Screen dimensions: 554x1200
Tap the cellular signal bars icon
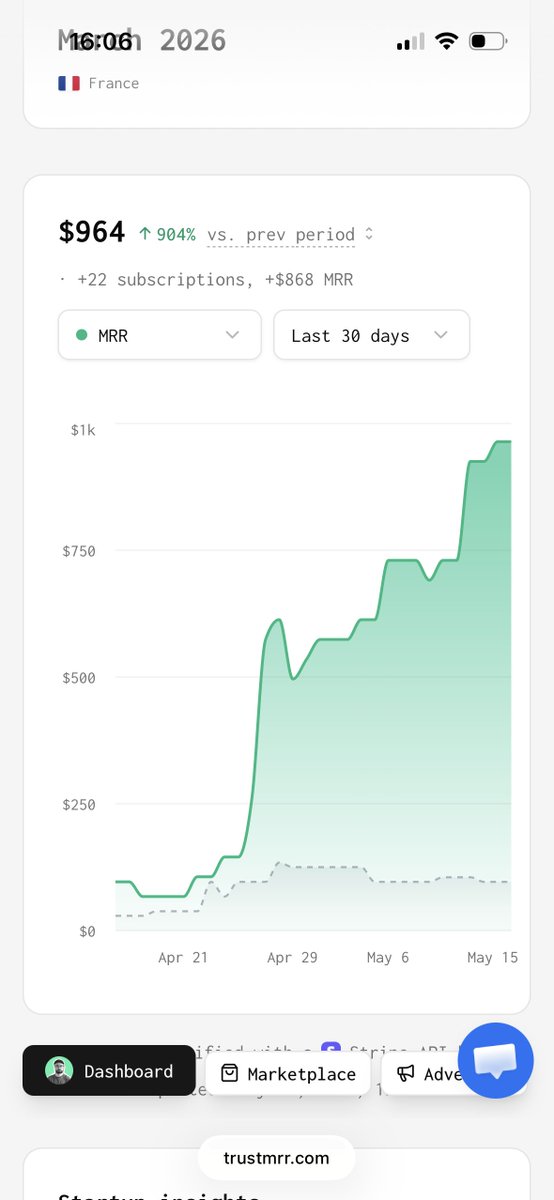click(x=410, y=42)
